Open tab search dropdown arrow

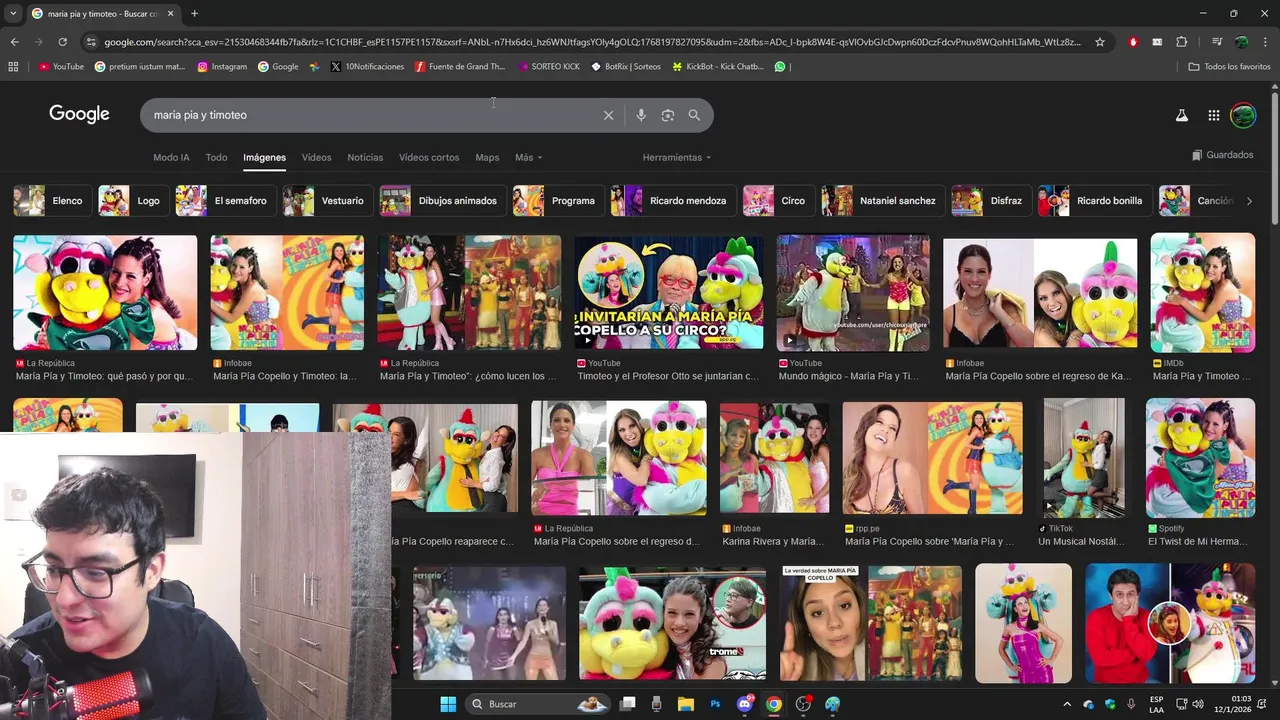tap(13, 14)
